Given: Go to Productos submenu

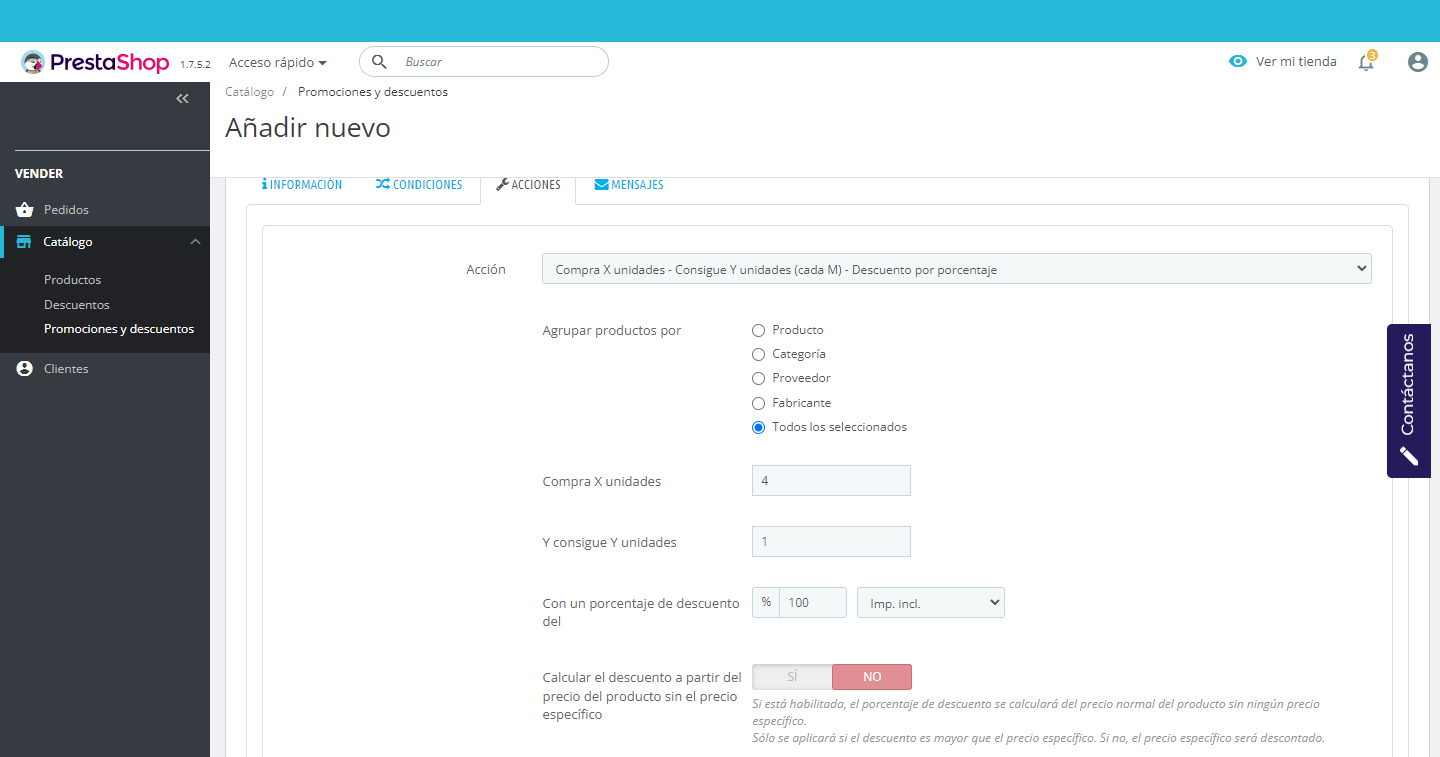Looking at the screenshot, I should click(72, 280).
